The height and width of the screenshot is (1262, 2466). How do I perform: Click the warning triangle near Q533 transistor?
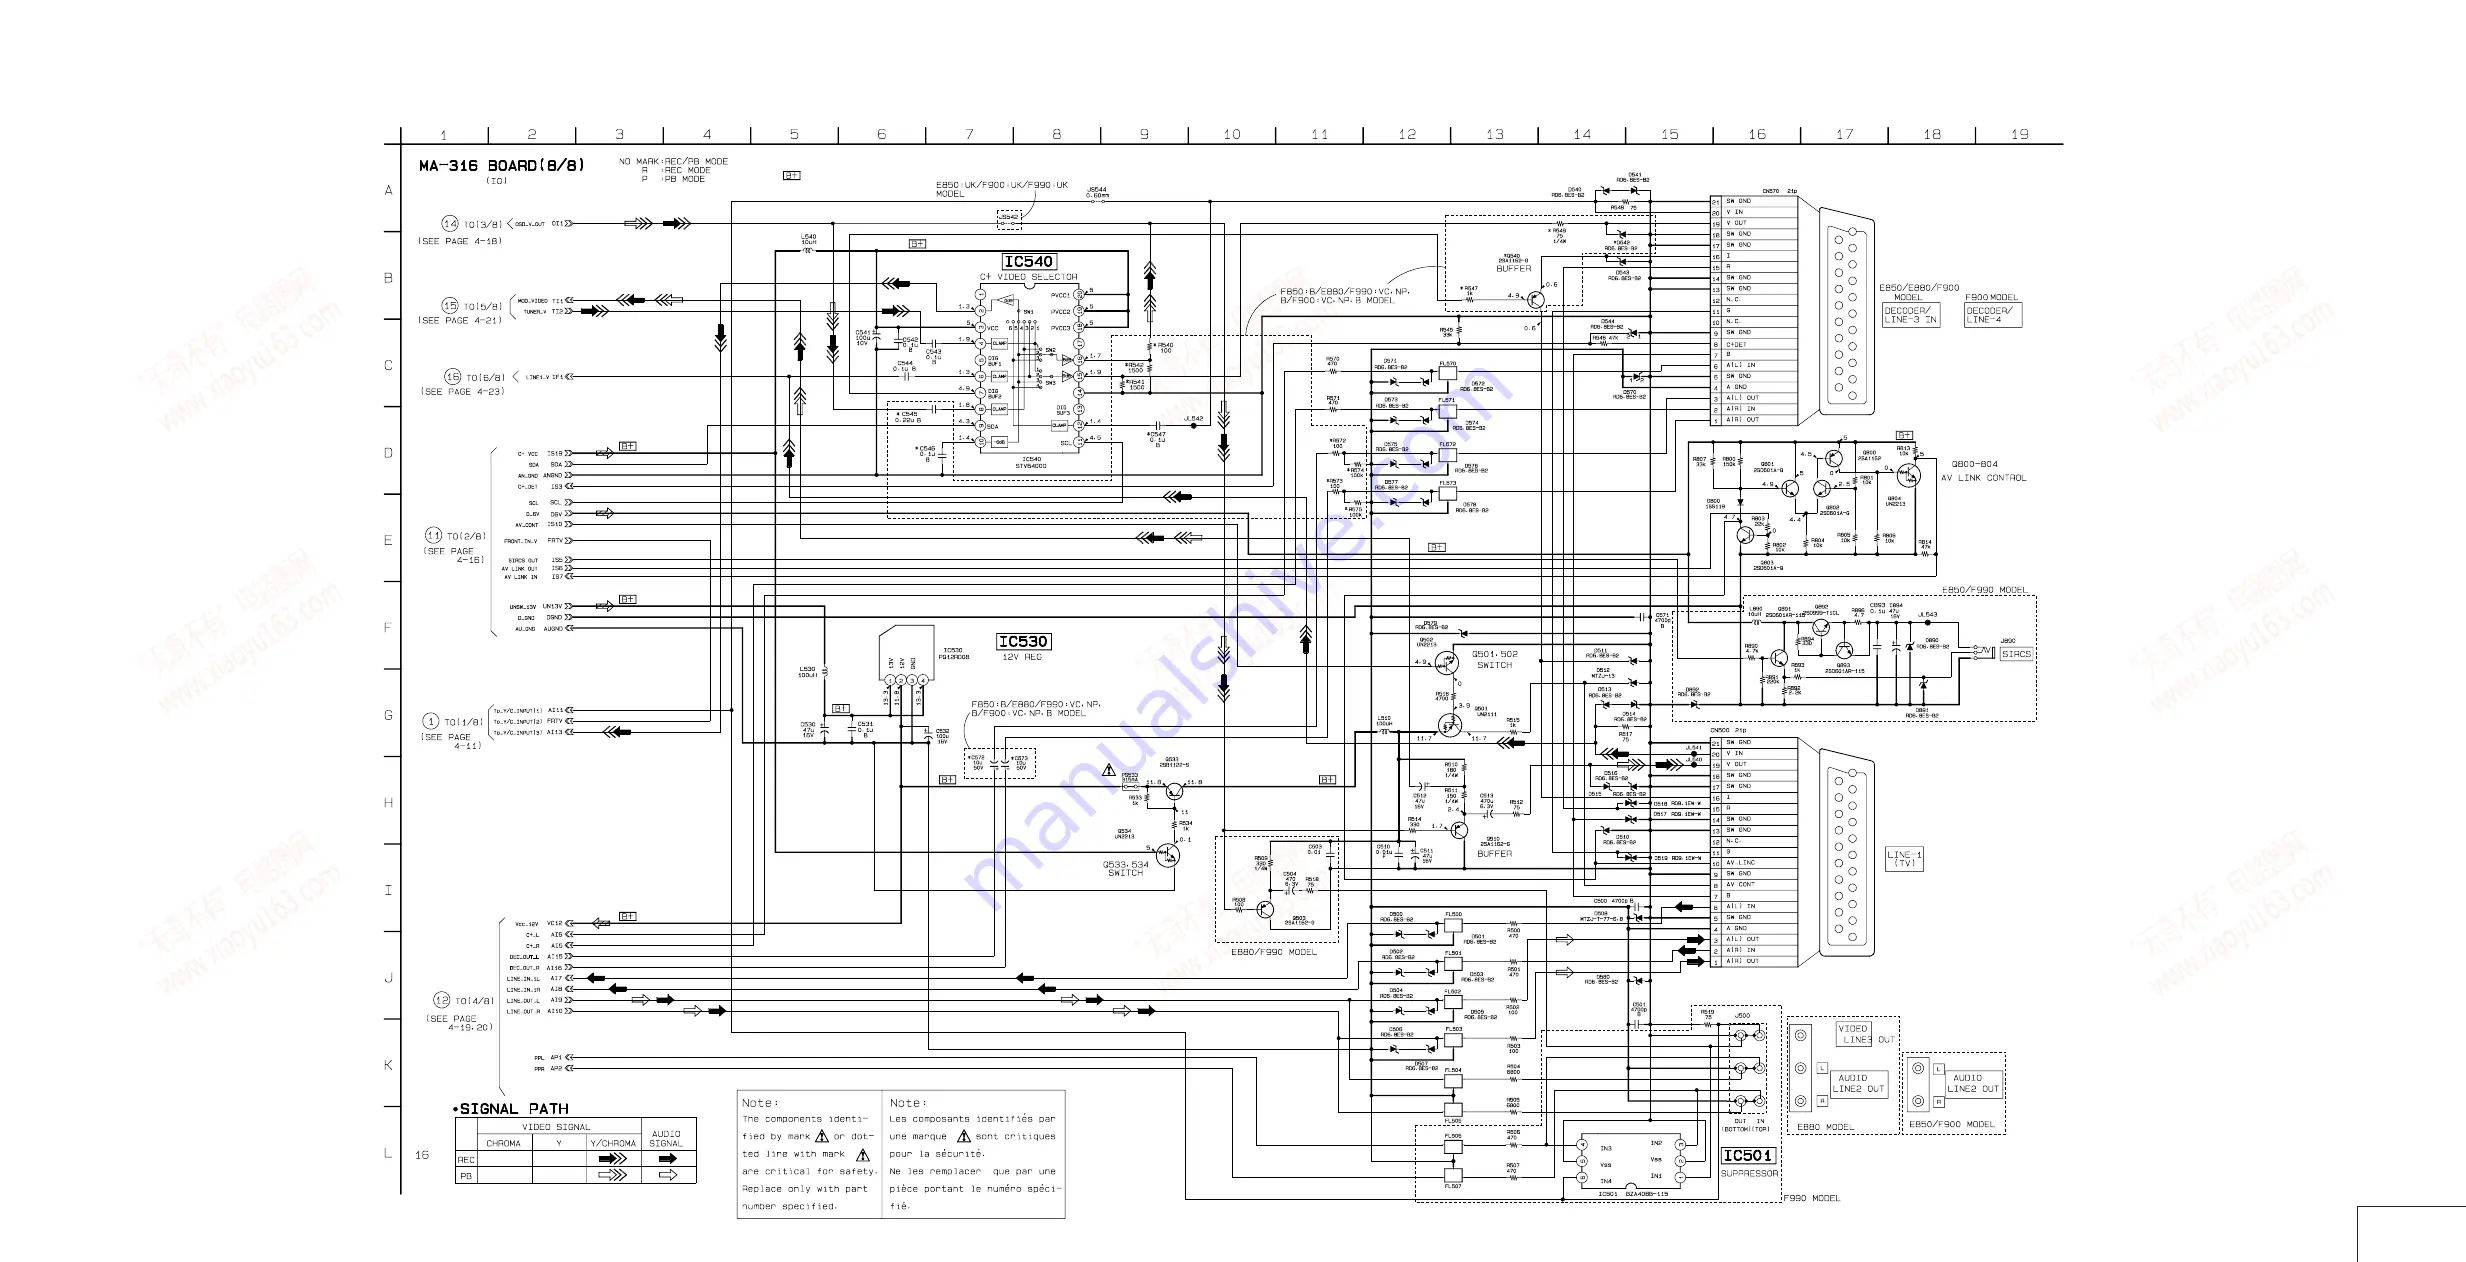1109,770
